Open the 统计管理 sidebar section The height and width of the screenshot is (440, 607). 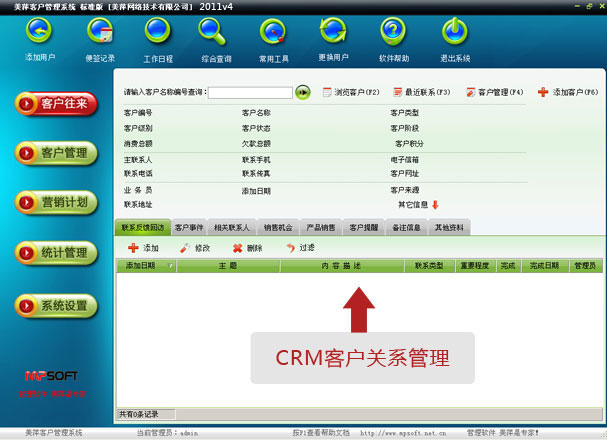point(56,253)
